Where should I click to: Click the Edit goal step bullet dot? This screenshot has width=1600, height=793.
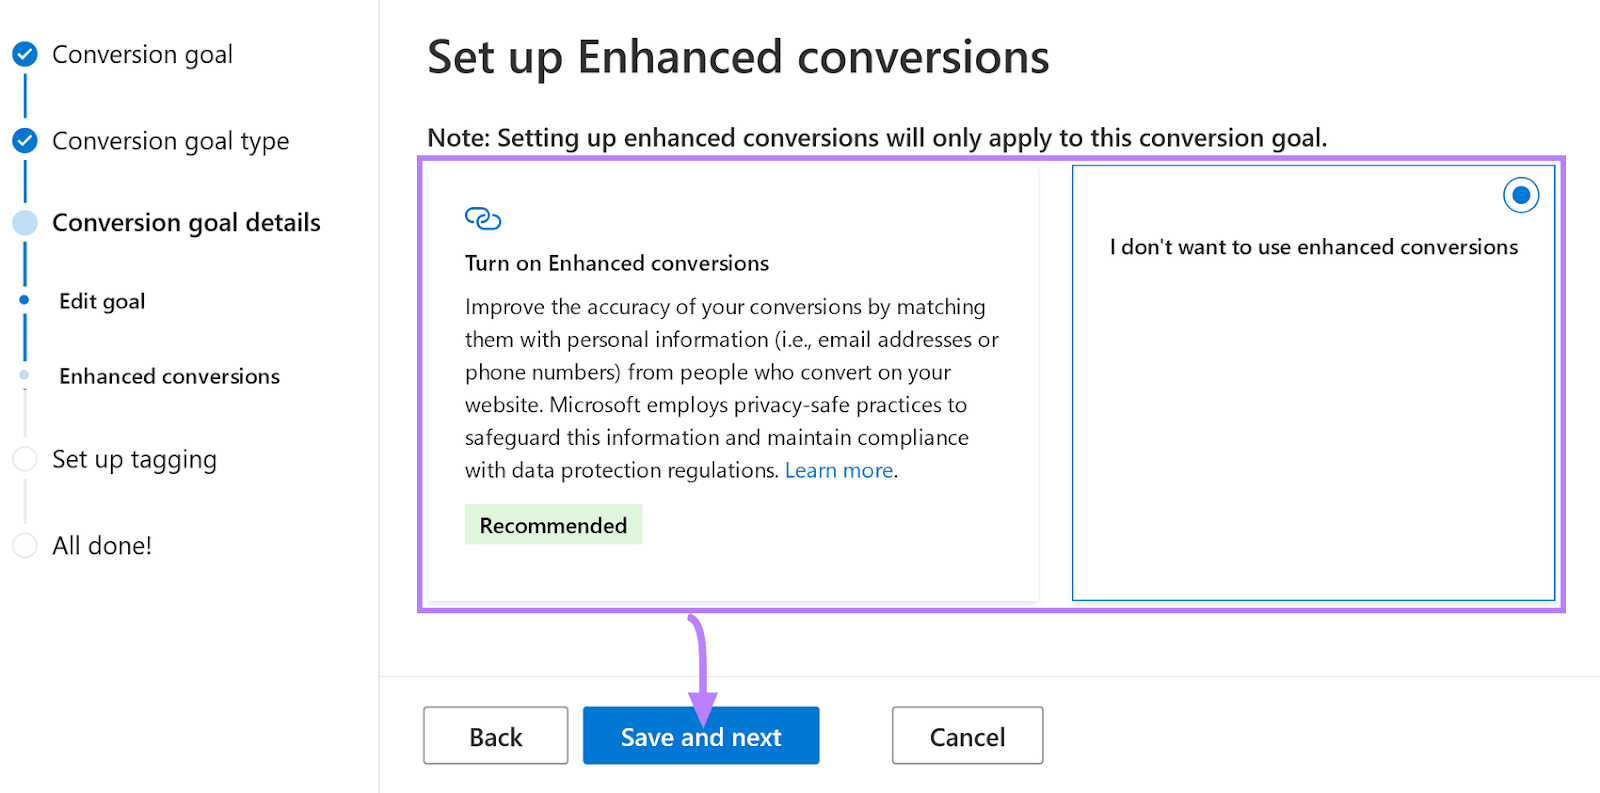click(x=25, y=300)
